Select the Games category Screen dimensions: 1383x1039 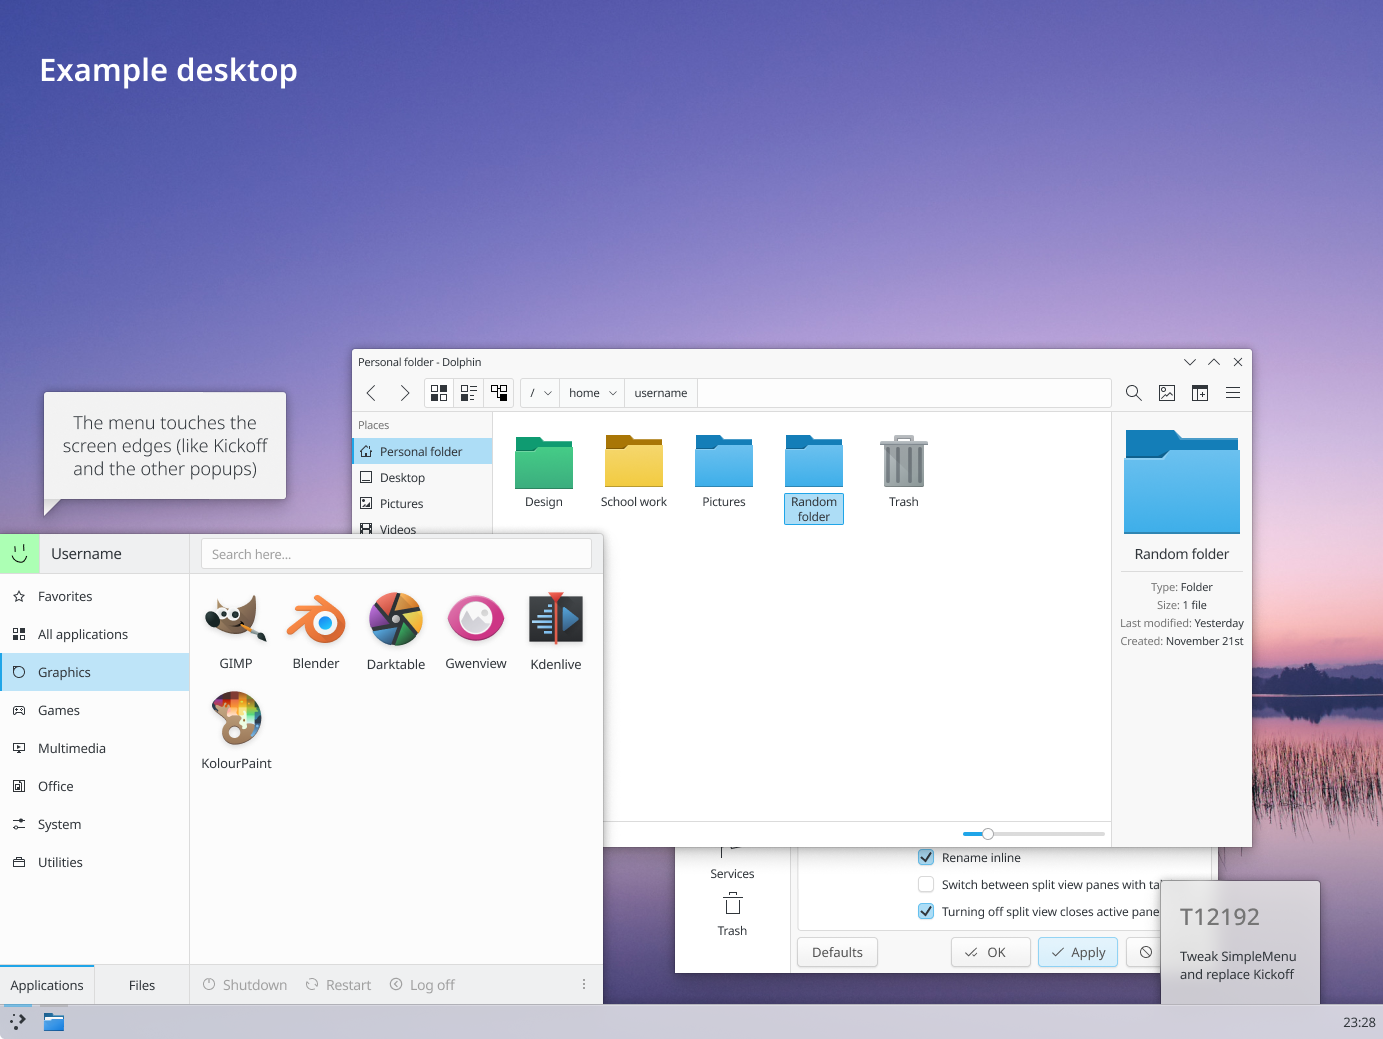[x=59, y=710]
